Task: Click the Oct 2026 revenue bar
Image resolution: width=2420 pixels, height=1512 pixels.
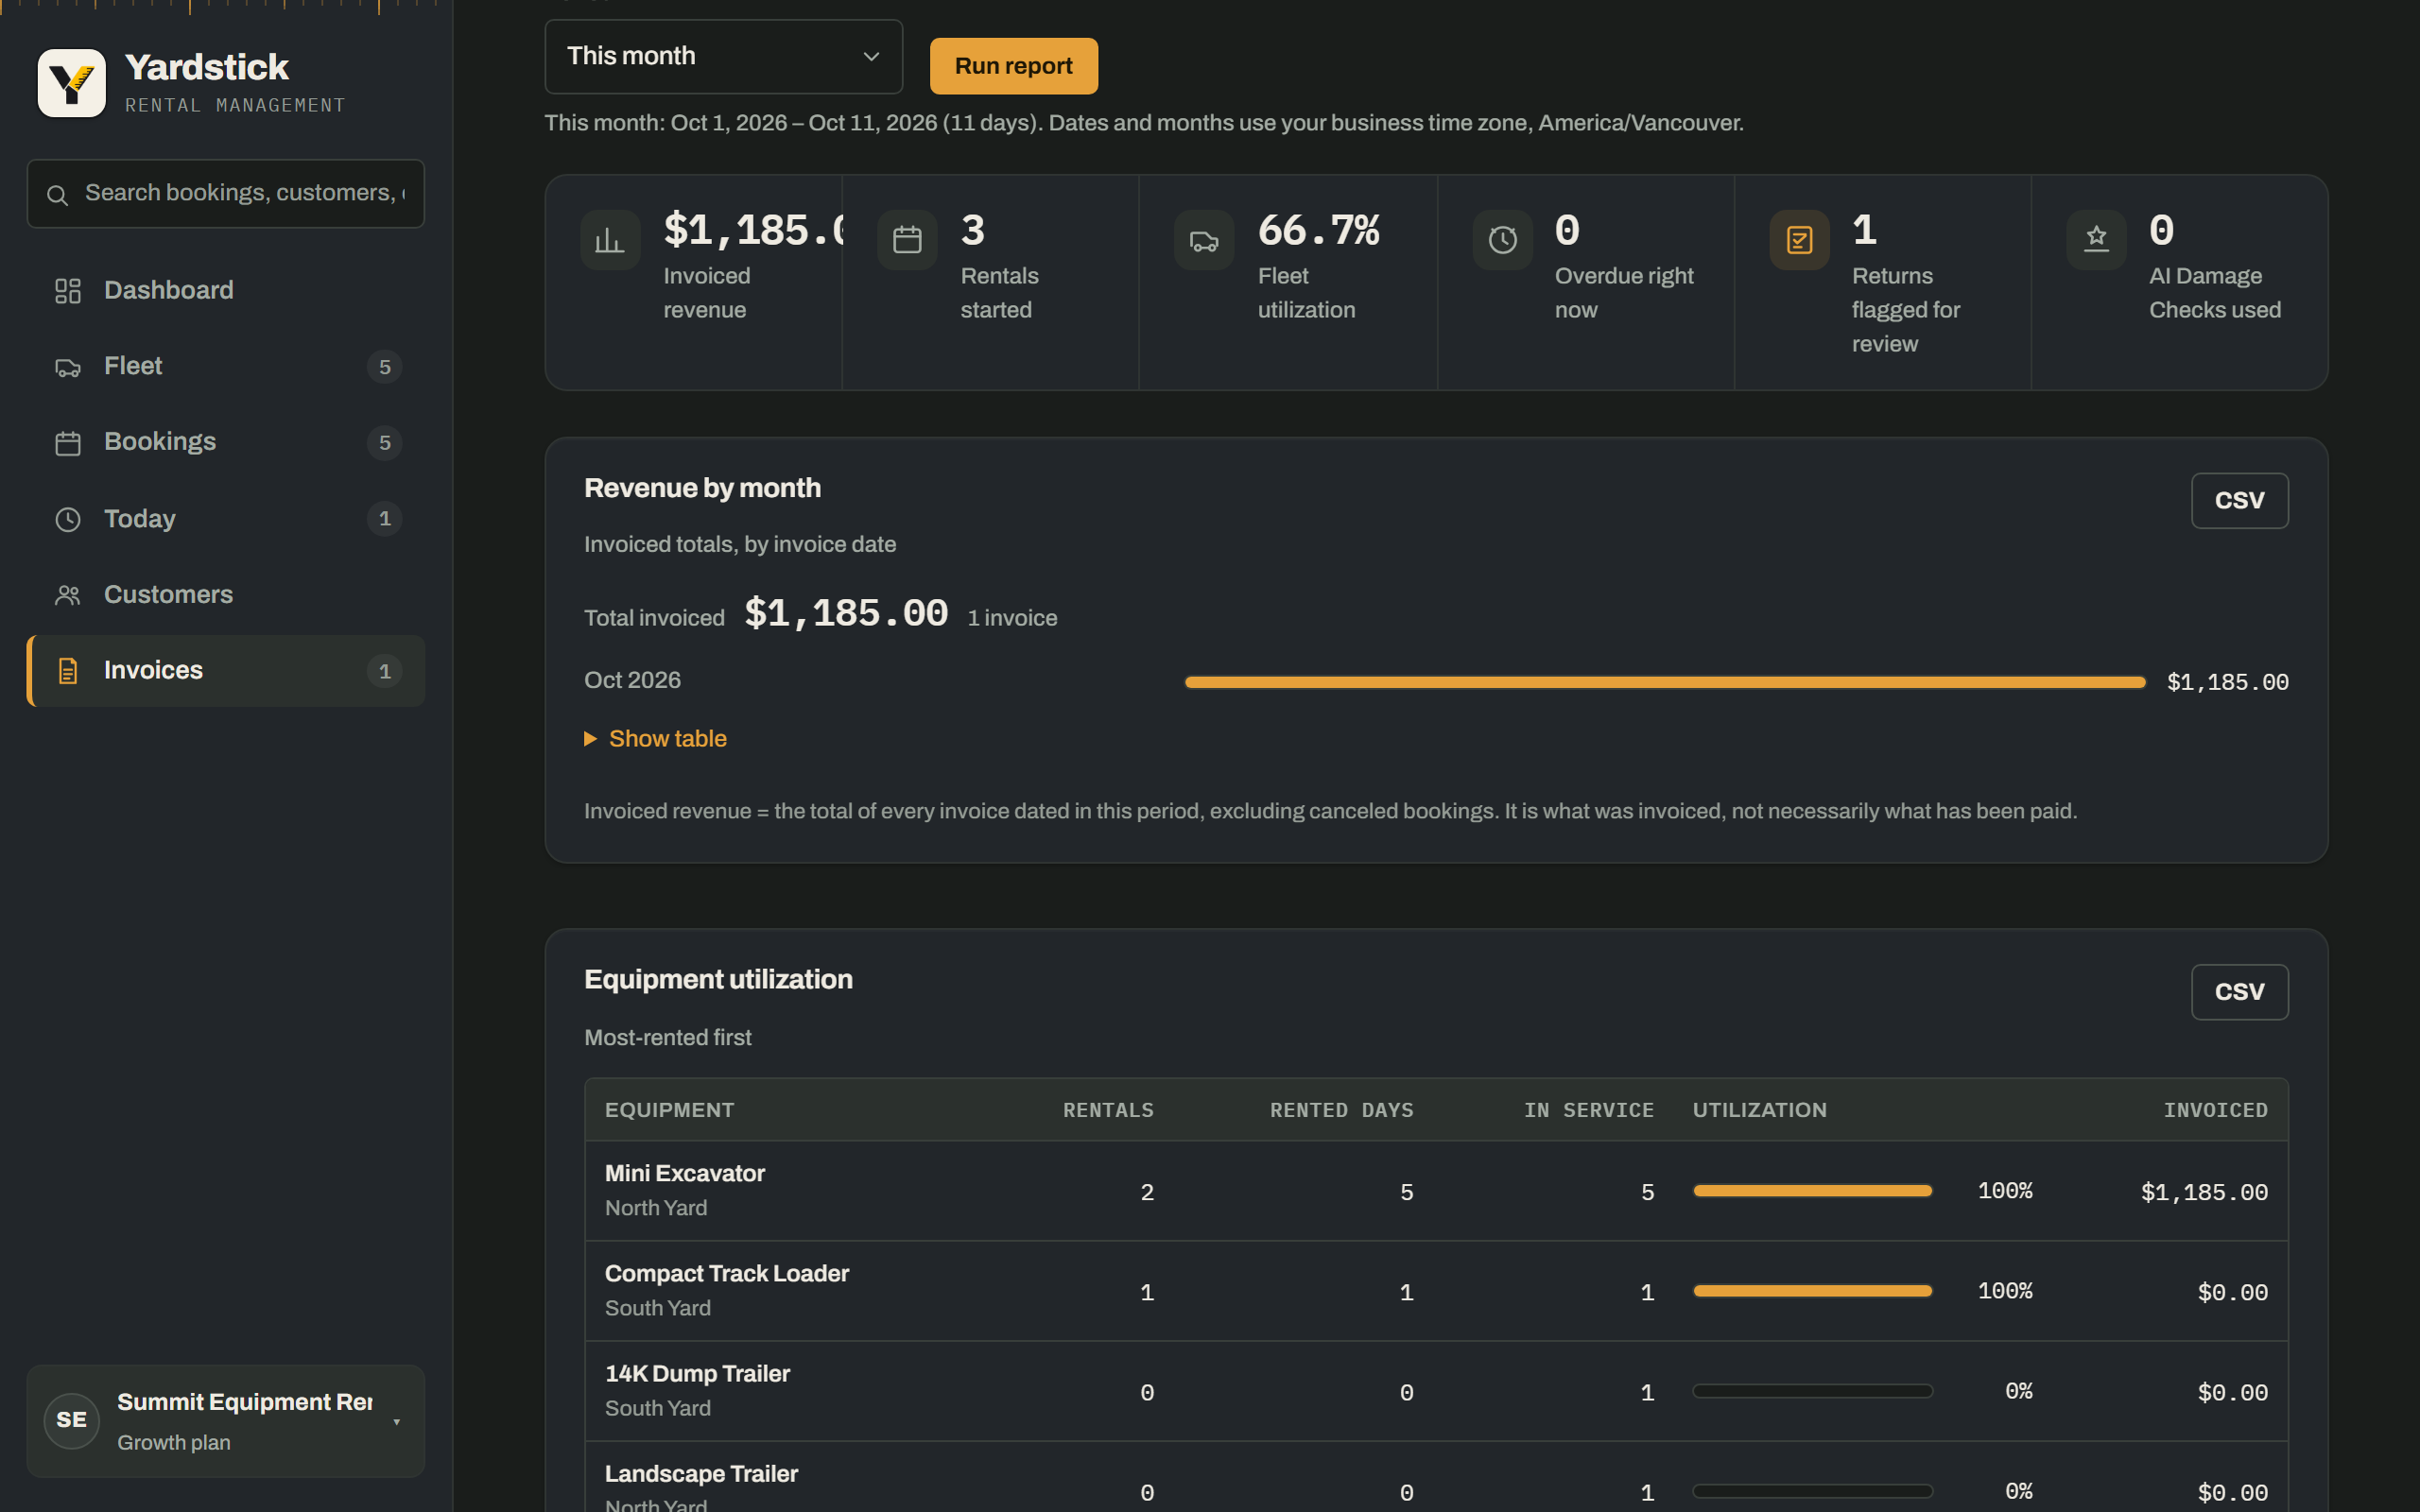Action: (x=1665, y=682)
